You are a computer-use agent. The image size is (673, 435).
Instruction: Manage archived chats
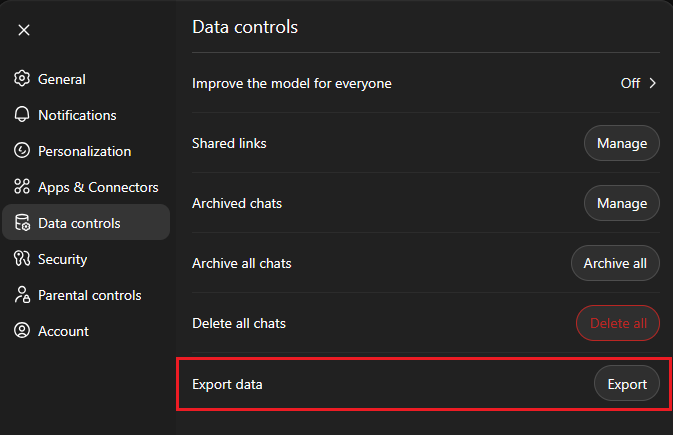621,203
